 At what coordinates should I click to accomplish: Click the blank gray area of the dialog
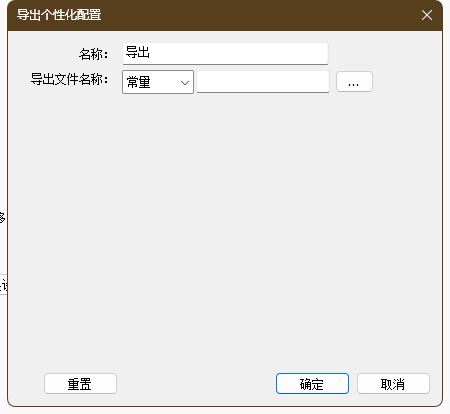coord(225,227)
